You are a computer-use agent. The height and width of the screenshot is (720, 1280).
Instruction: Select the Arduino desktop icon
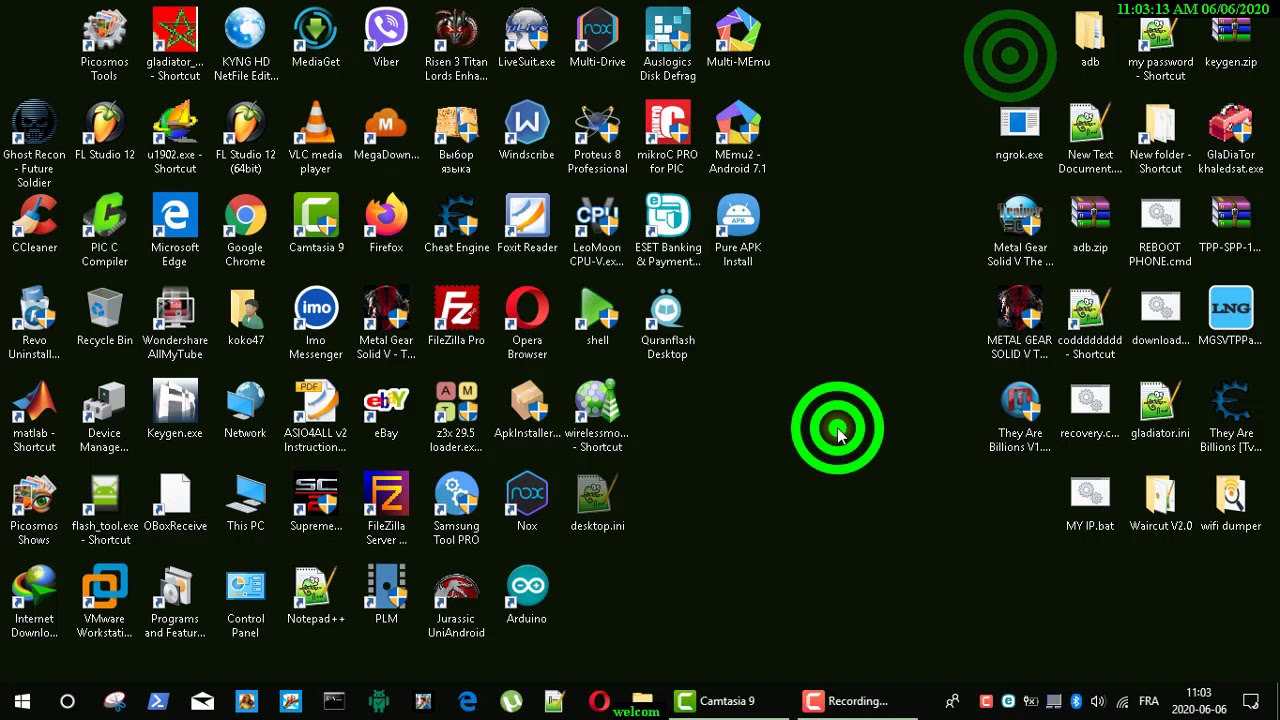pos(527,596)
